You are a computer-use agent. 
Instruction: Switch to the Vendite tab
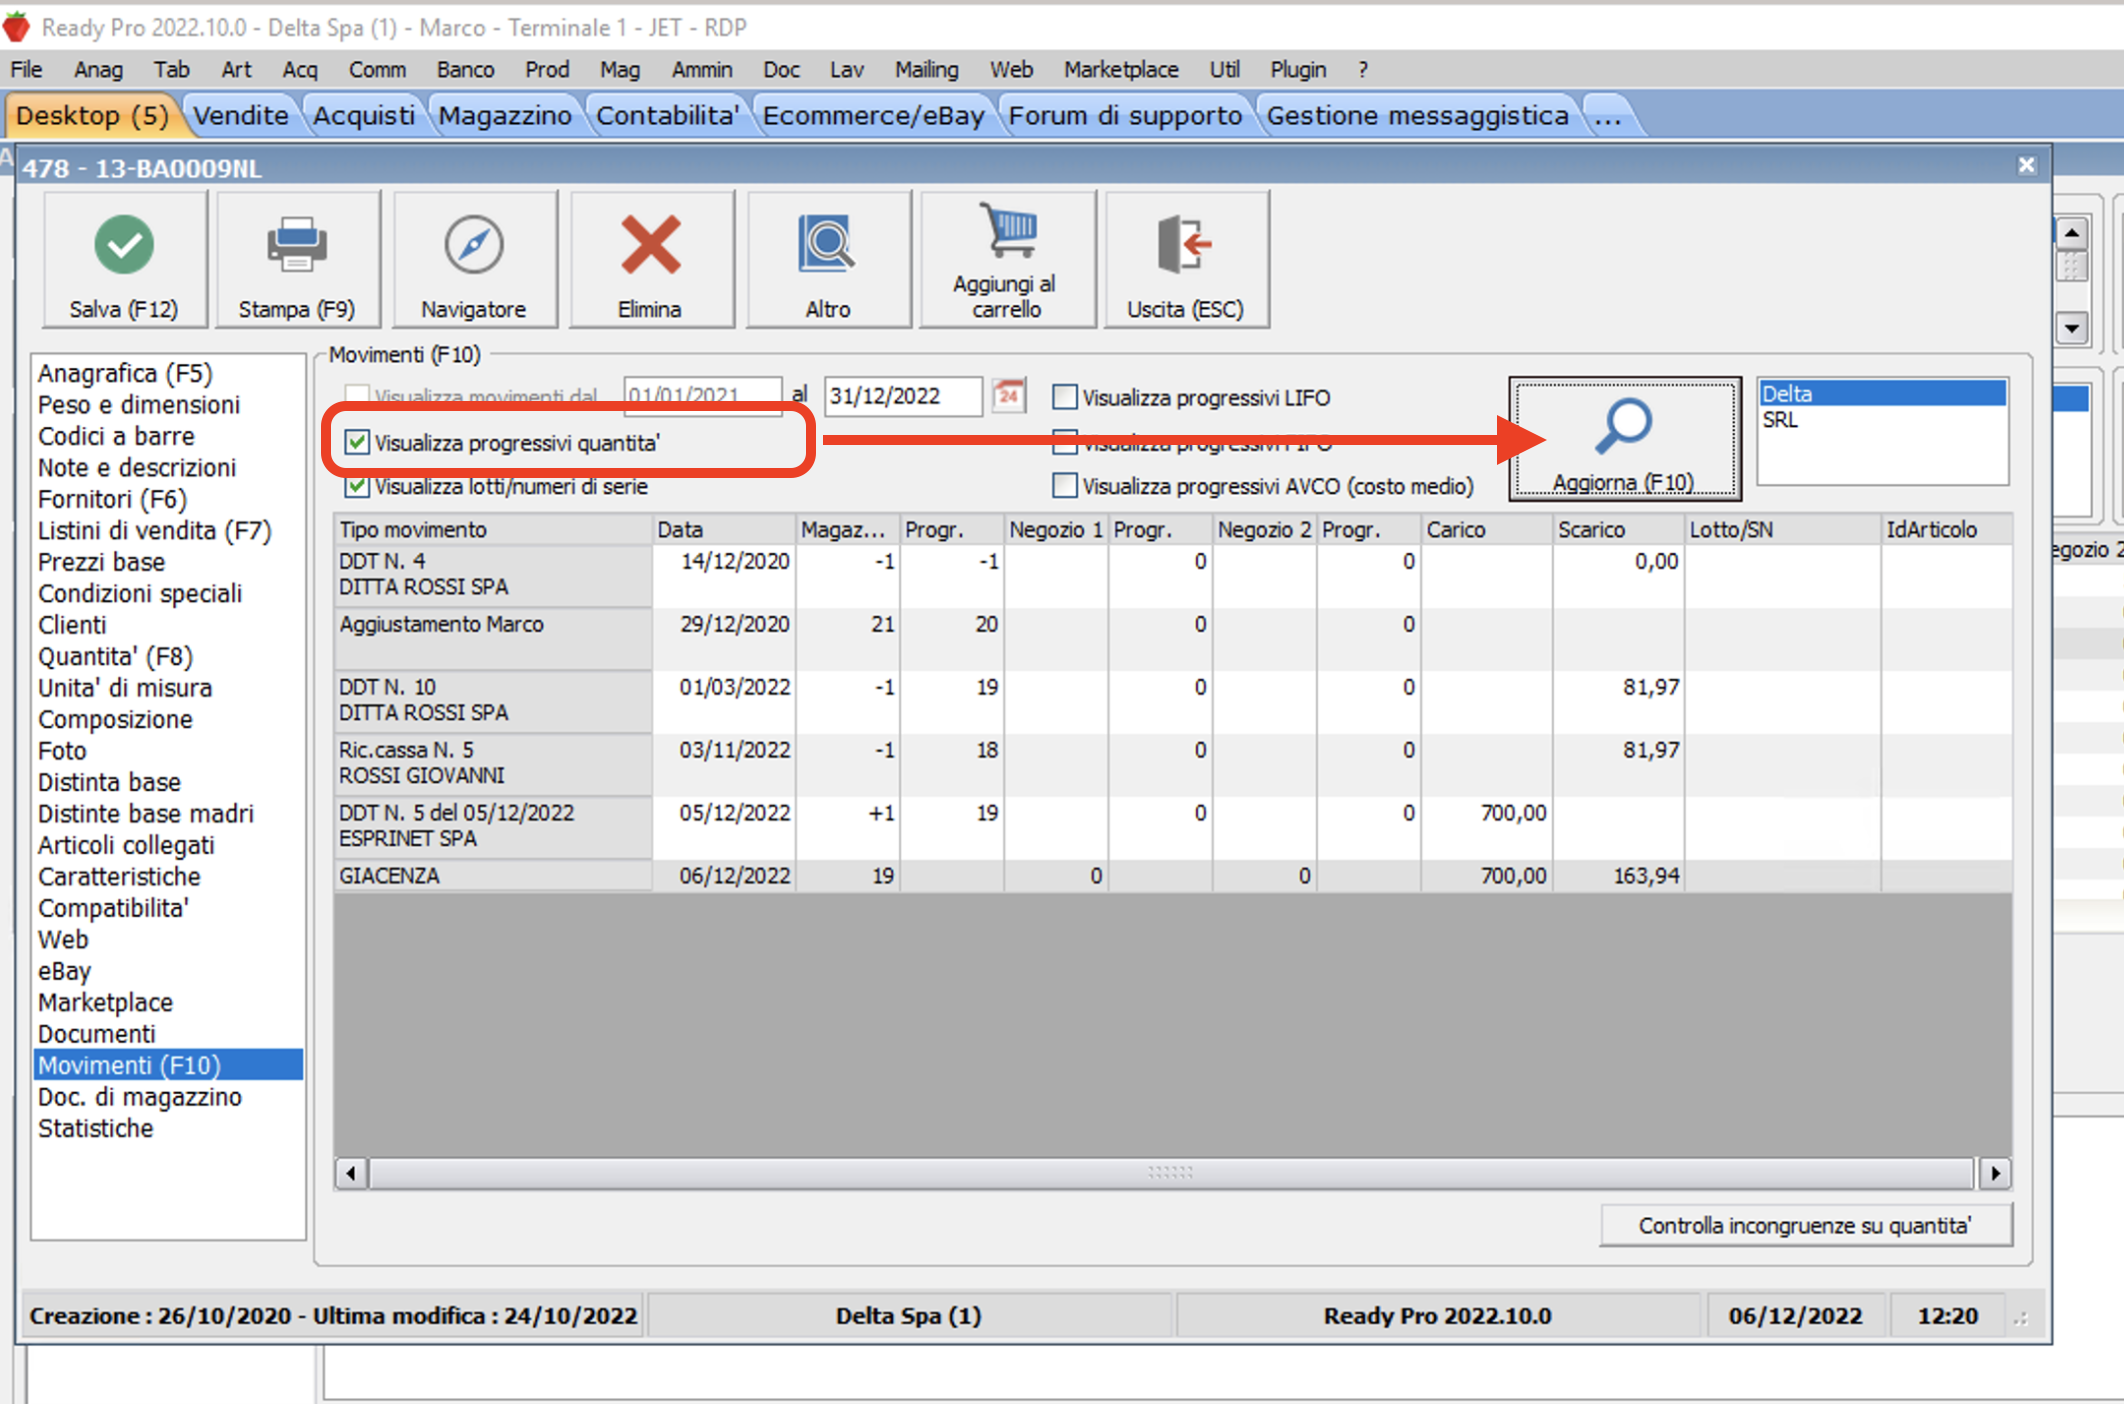(x=240, y=116)
